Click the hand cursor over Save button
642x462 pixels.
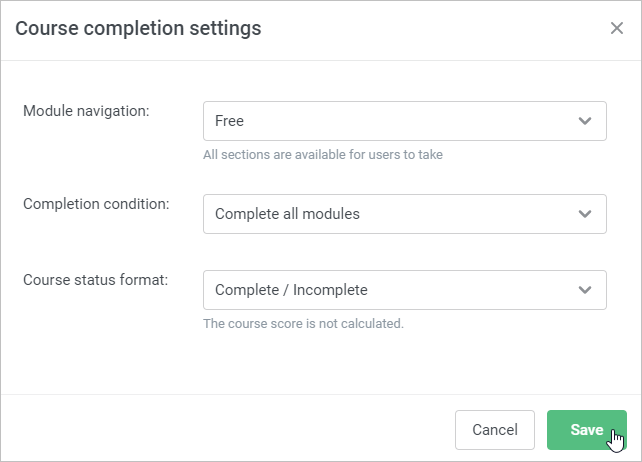click(616, 441)
